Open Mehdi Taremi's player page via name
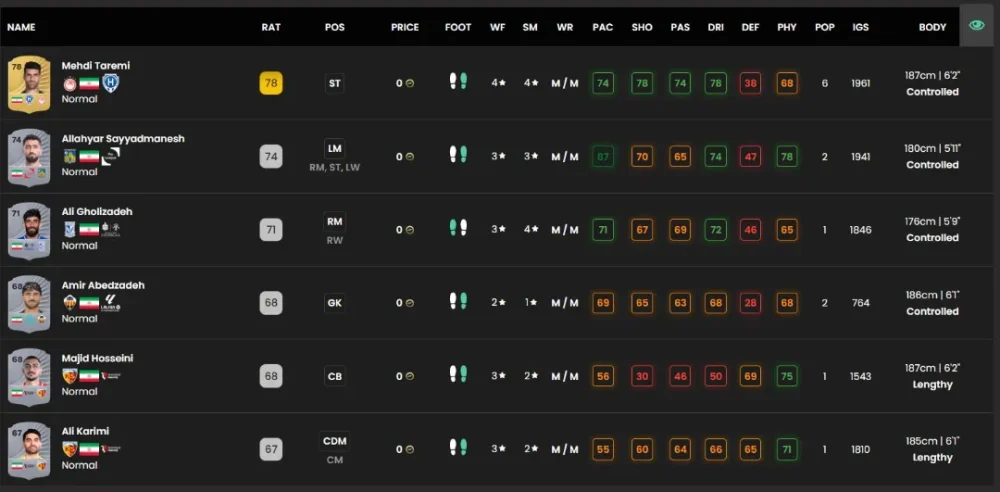The height and width of the screenshot is (492, 1000). tap(95, 65)
